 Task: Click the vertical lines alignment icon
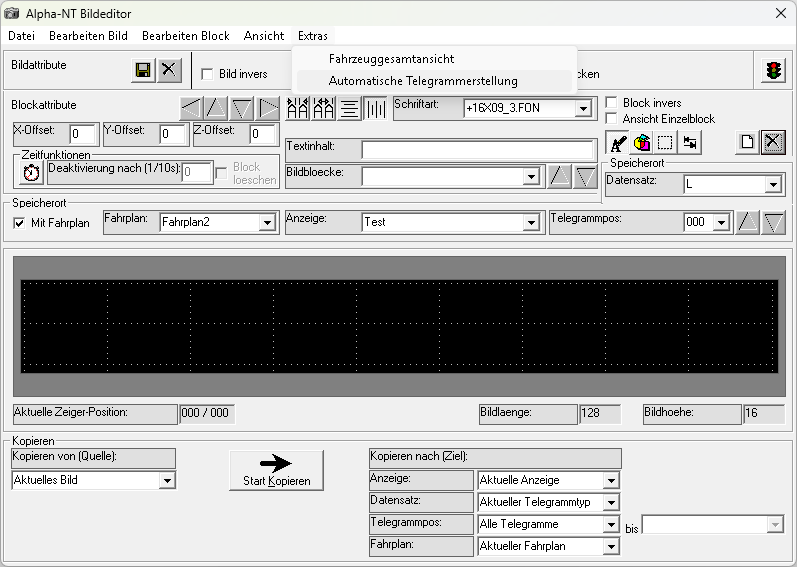click(x=376, y=108)
